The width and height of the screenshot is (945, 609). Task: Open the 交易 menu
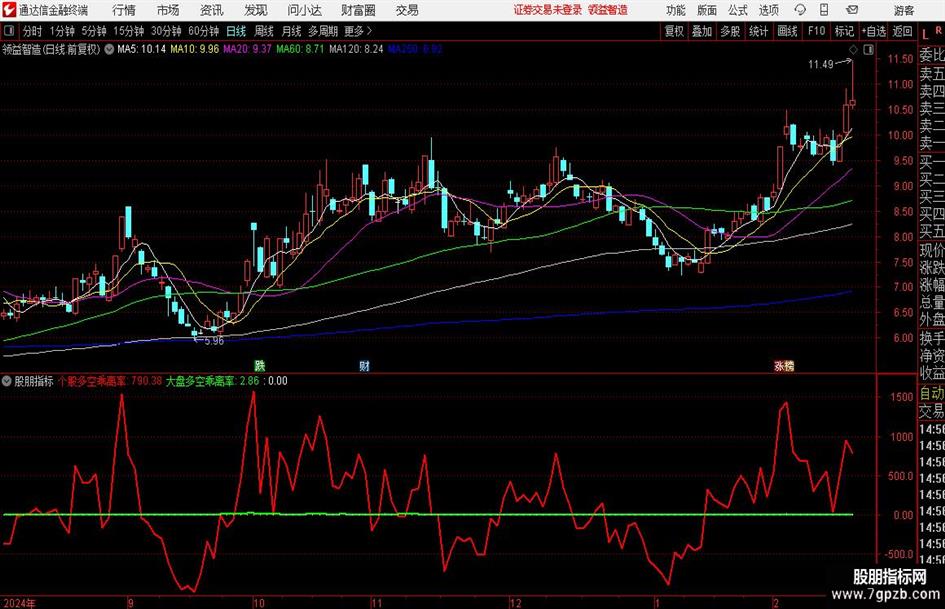[x=407, y=10]
